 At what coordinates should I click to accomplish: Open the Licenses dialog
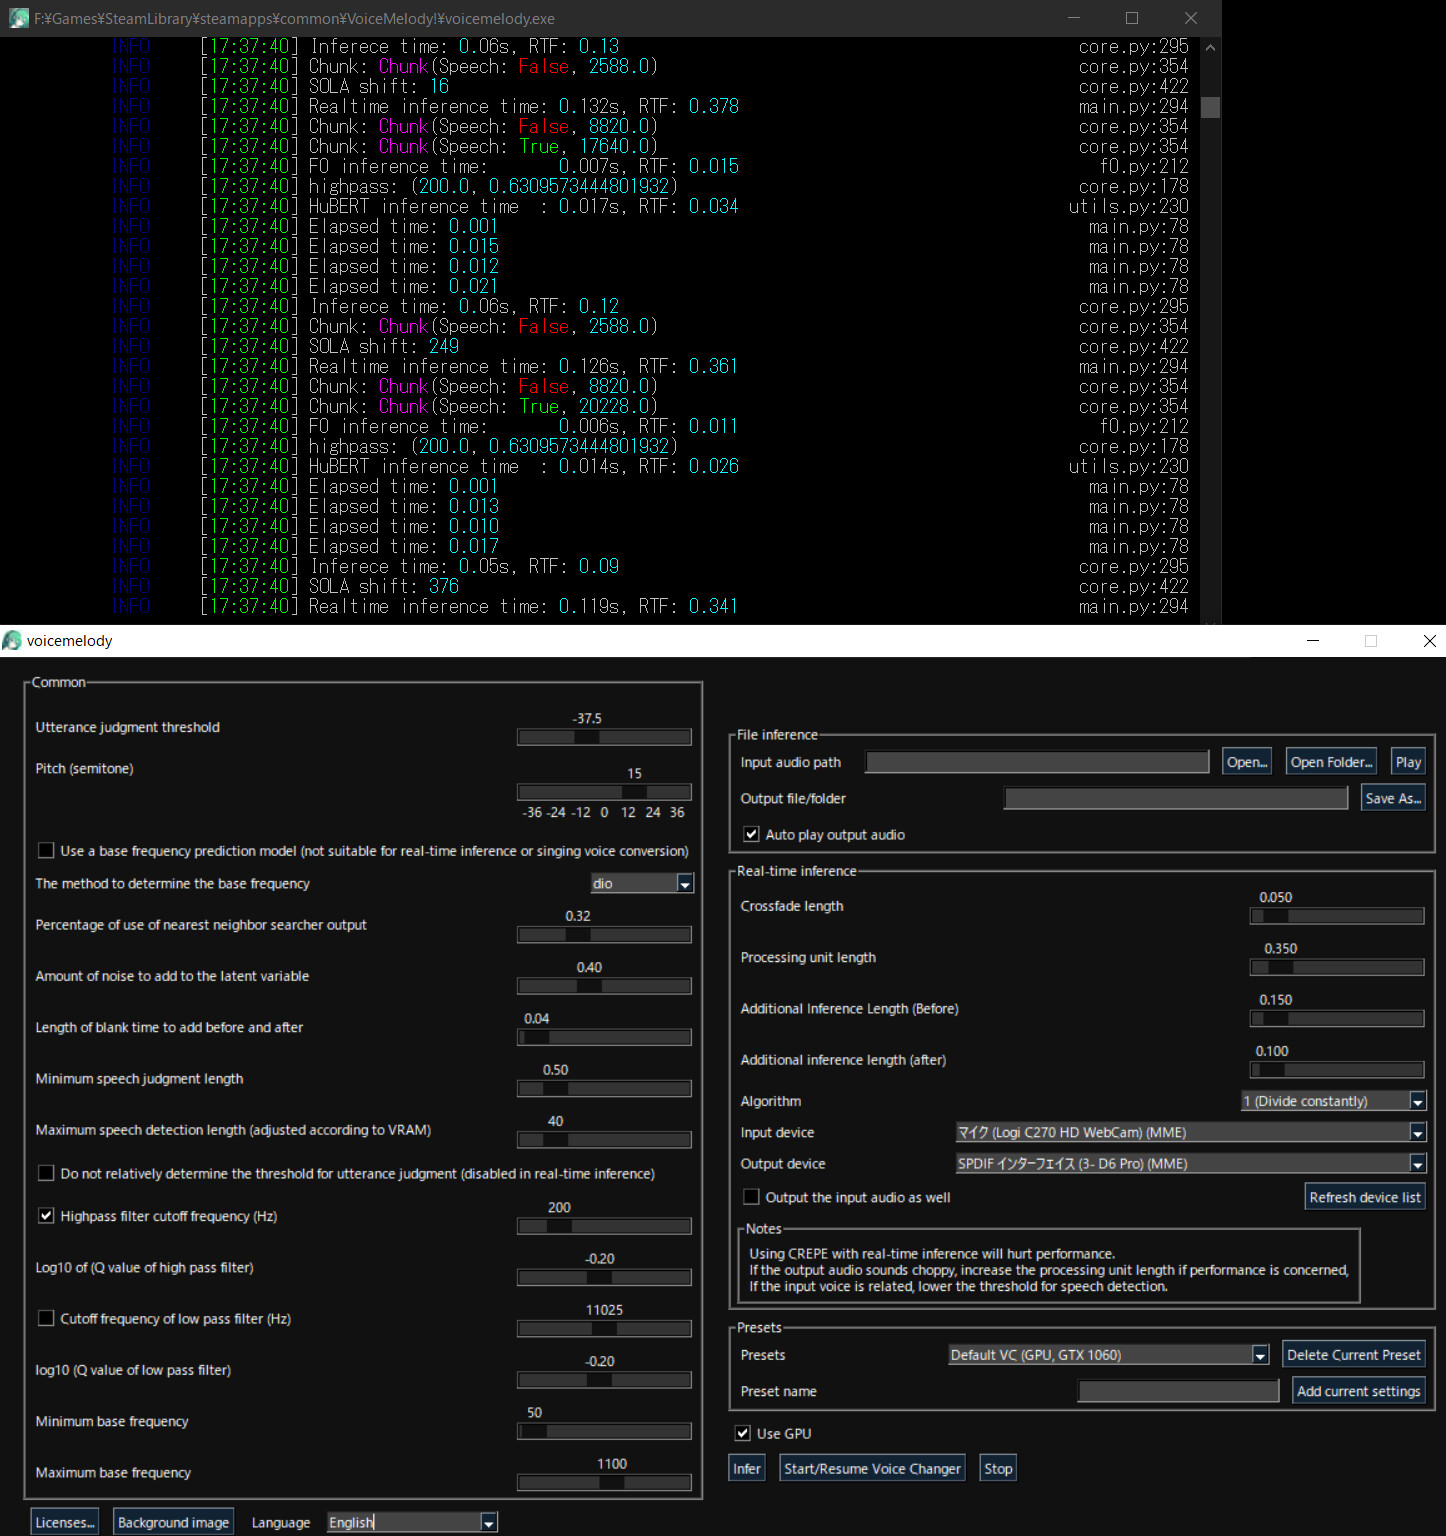coord(64,1521)
